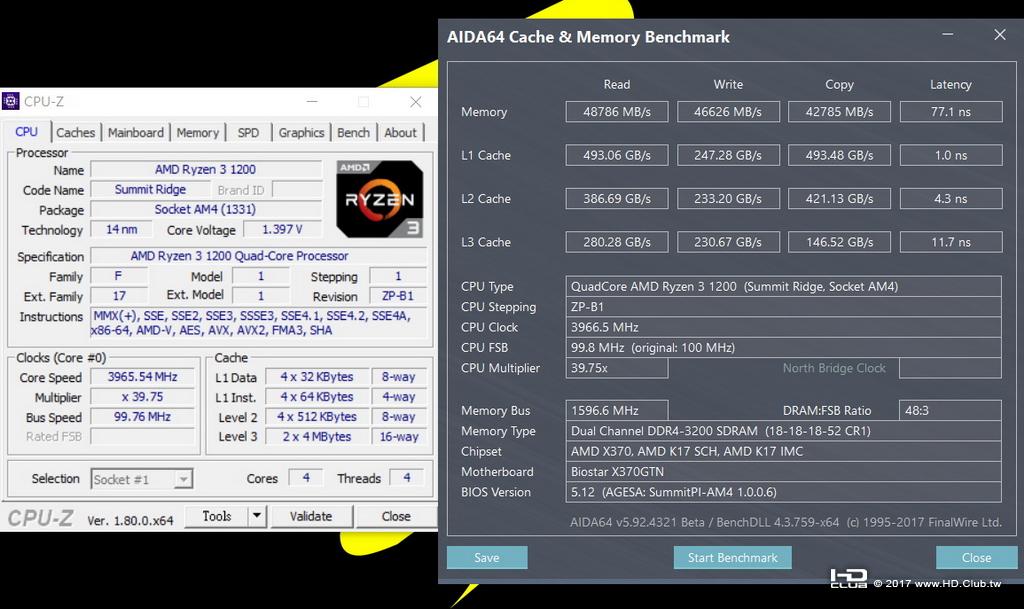Select the Memory tab in CPU-Z
This screenshot has height=609, width=1024.
pyautogui.click(x=197, y=133)
